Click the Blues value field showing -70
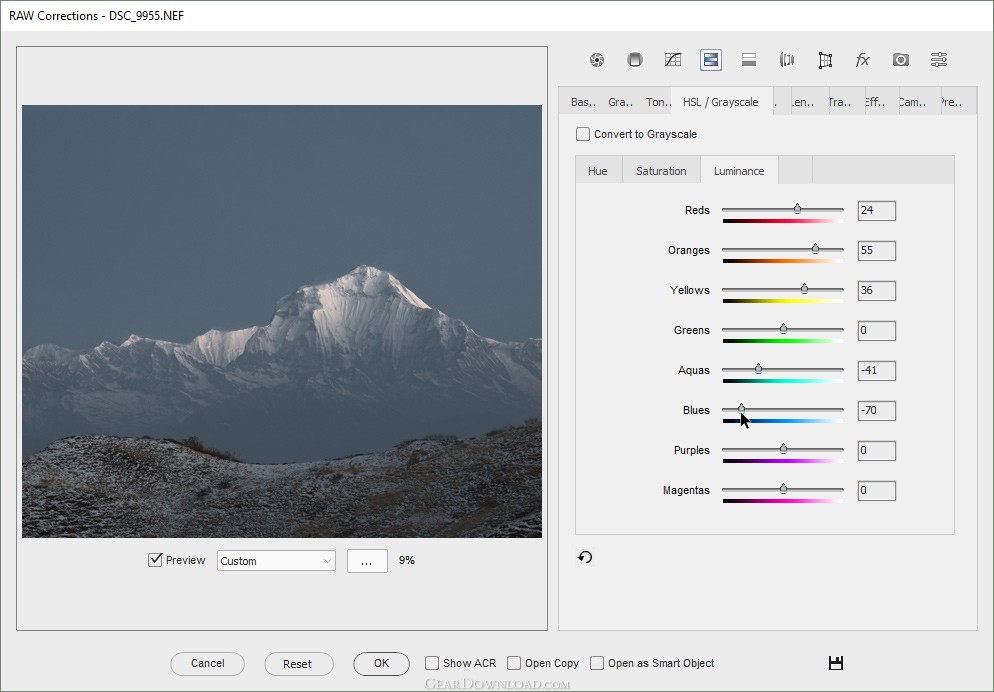994x692 pixels. click(x=877, y=410)
